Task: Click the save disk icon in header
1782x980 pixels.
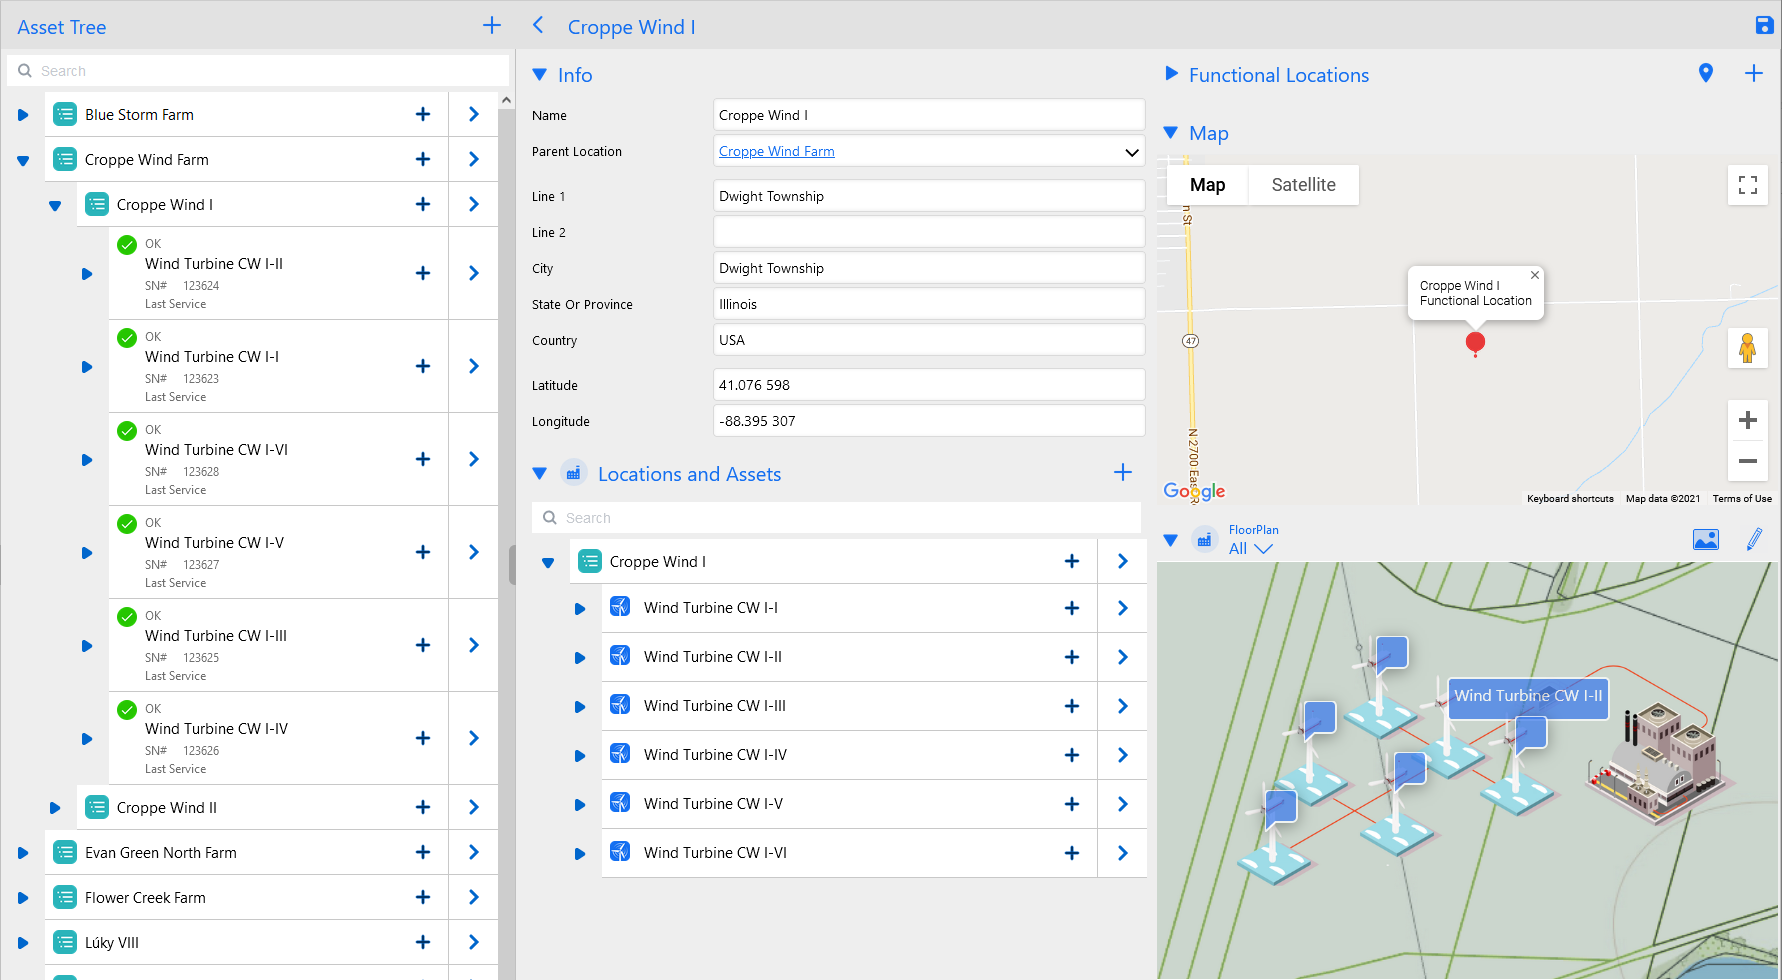Action: pos(1764,26)
